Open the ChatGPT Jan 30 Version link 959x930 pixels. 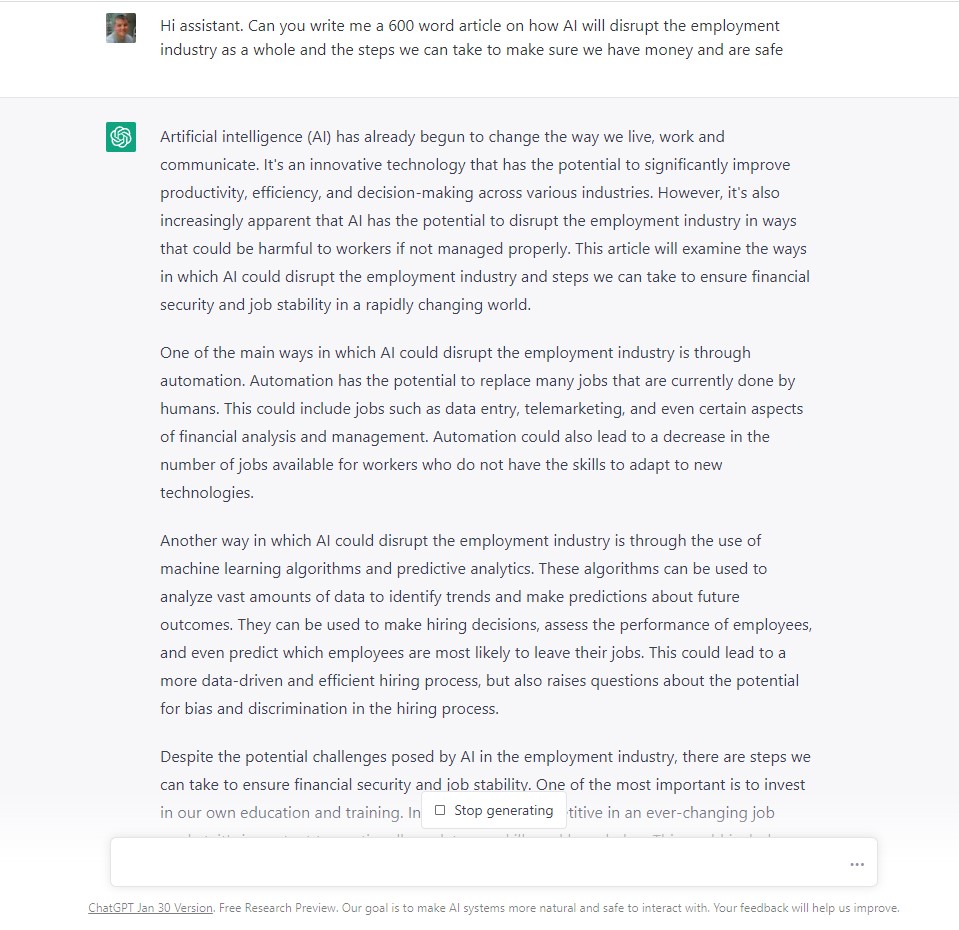150,908
